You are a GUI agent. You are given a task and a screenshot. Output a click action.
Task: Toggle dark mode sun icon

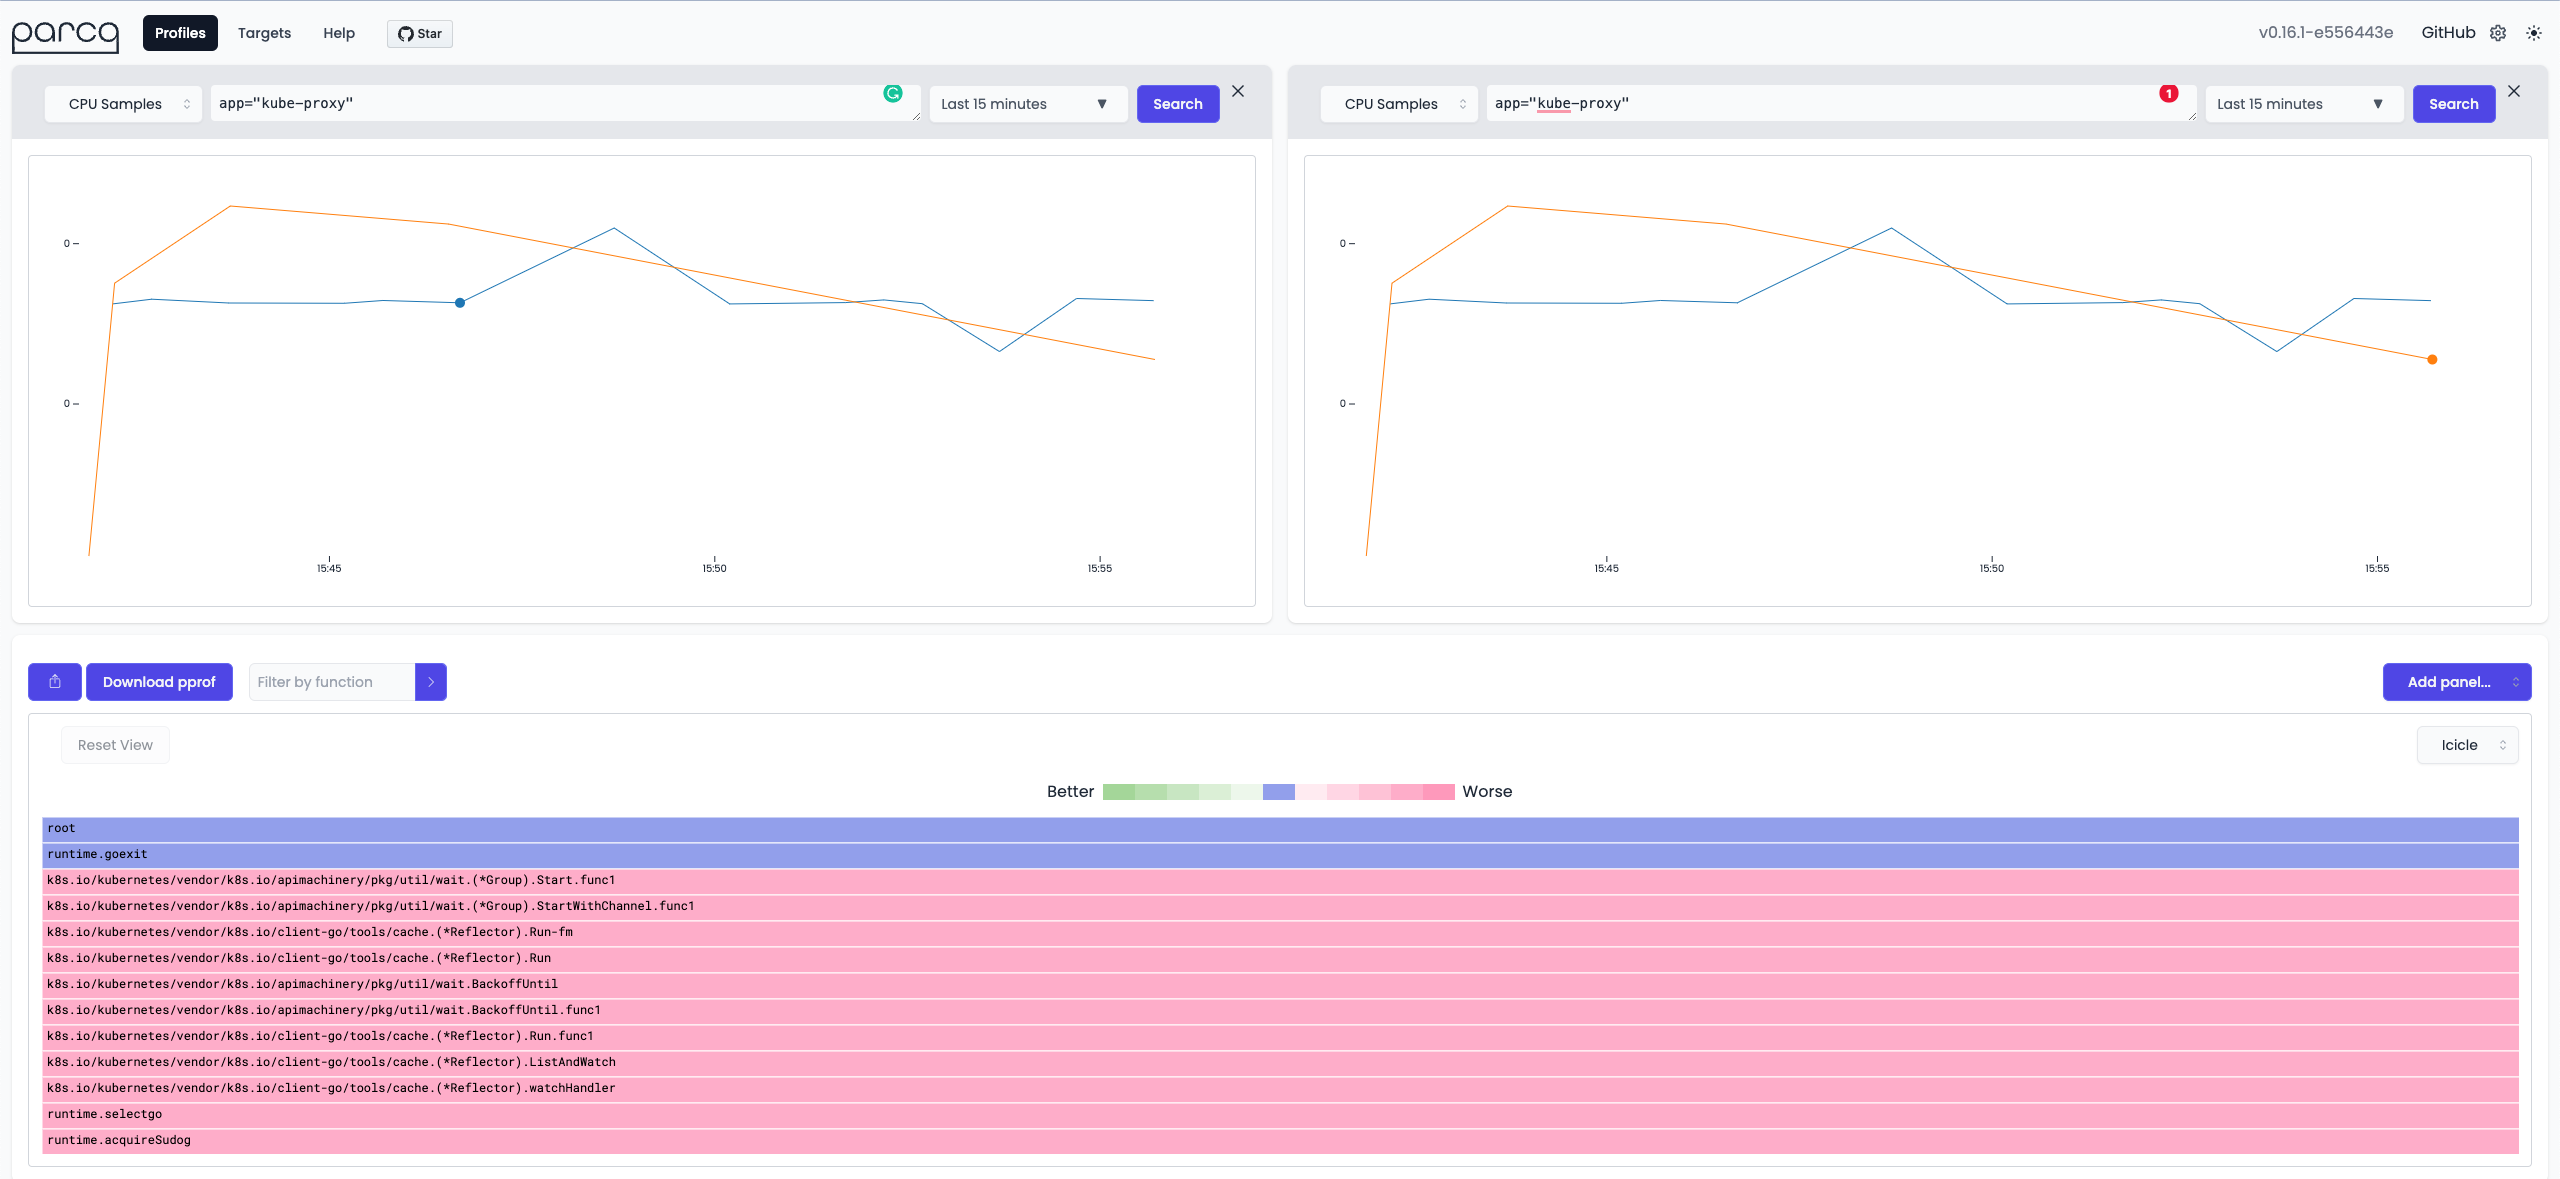pos(2534,33)
